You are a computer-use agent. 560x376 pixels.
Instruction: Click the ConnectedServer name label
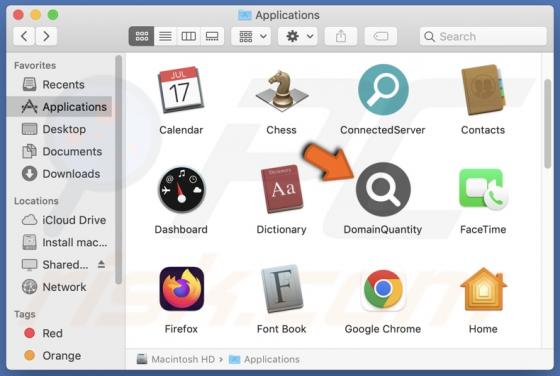pos(383,130)
